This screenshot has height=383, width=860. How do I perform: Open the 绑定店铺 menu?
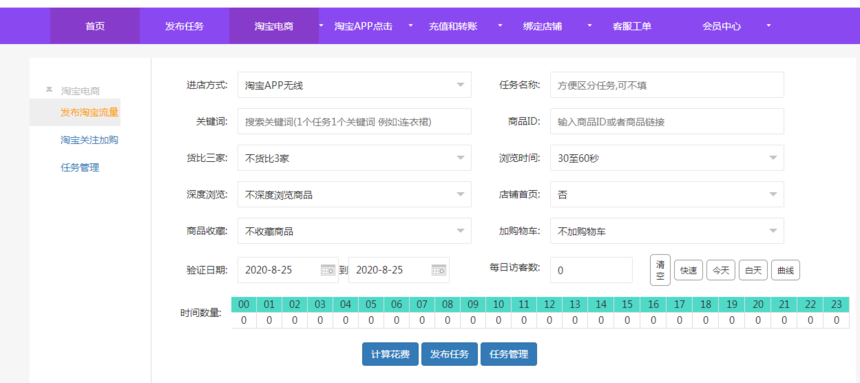tap(542, 26)
